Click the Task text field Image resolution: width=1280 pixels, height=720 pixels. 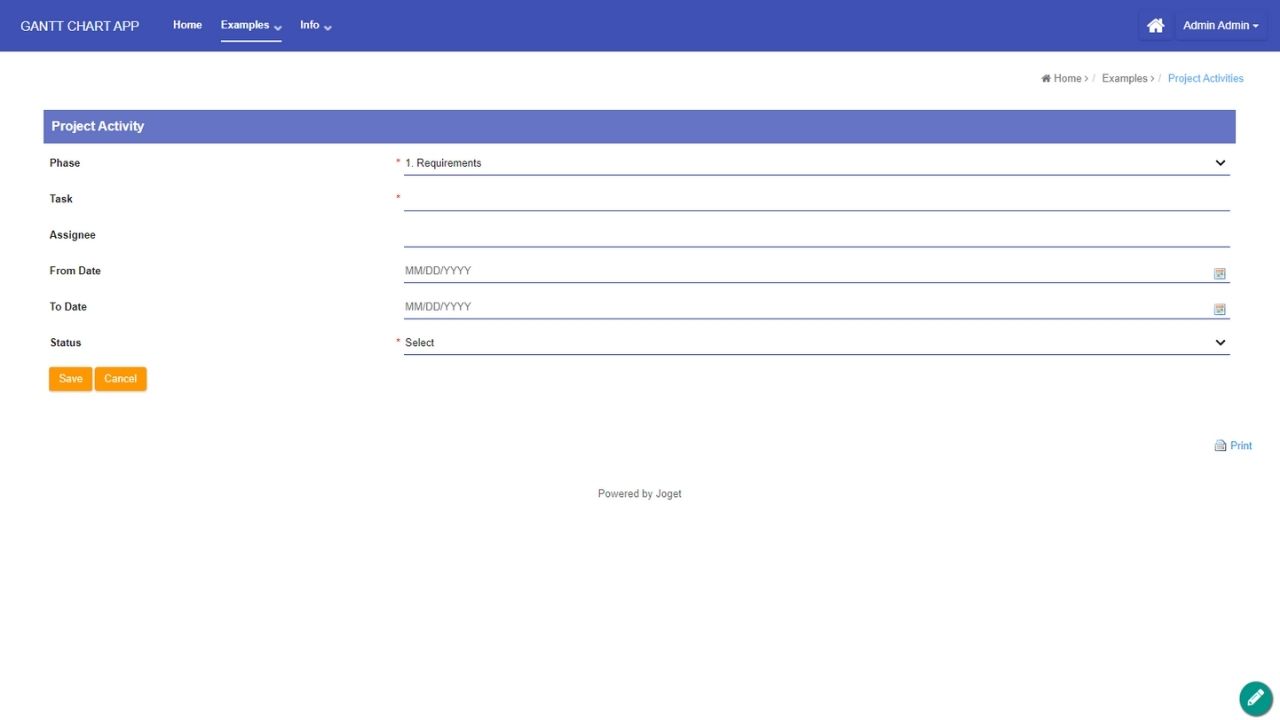click(x=816, y=199)
